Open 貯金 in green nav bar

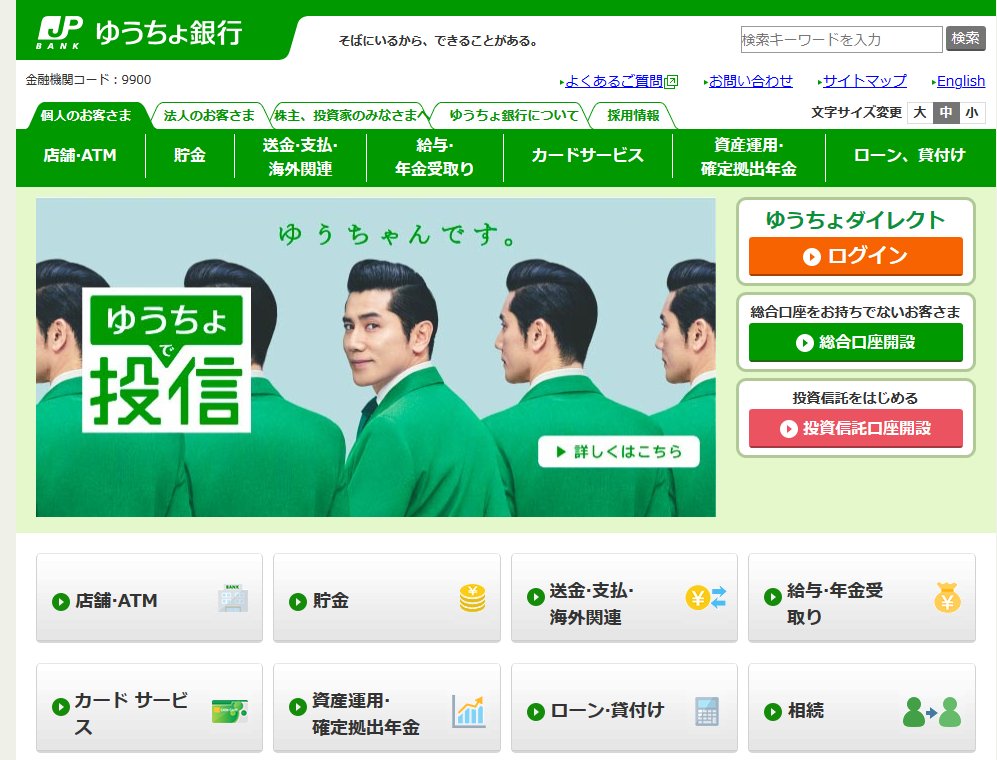tap(189, 156)
